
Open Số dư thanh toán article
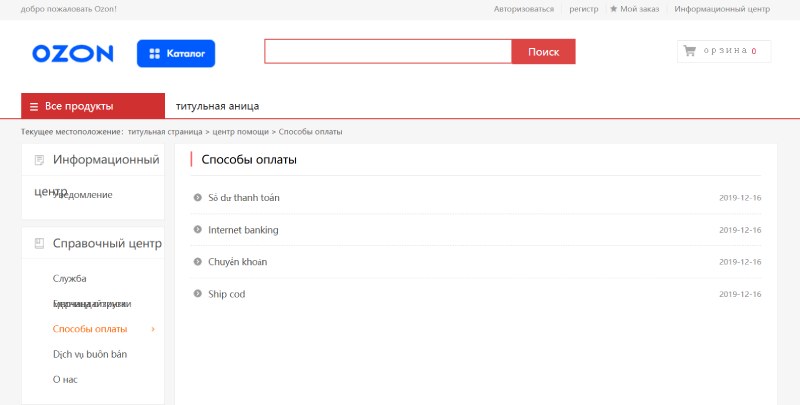244,197
